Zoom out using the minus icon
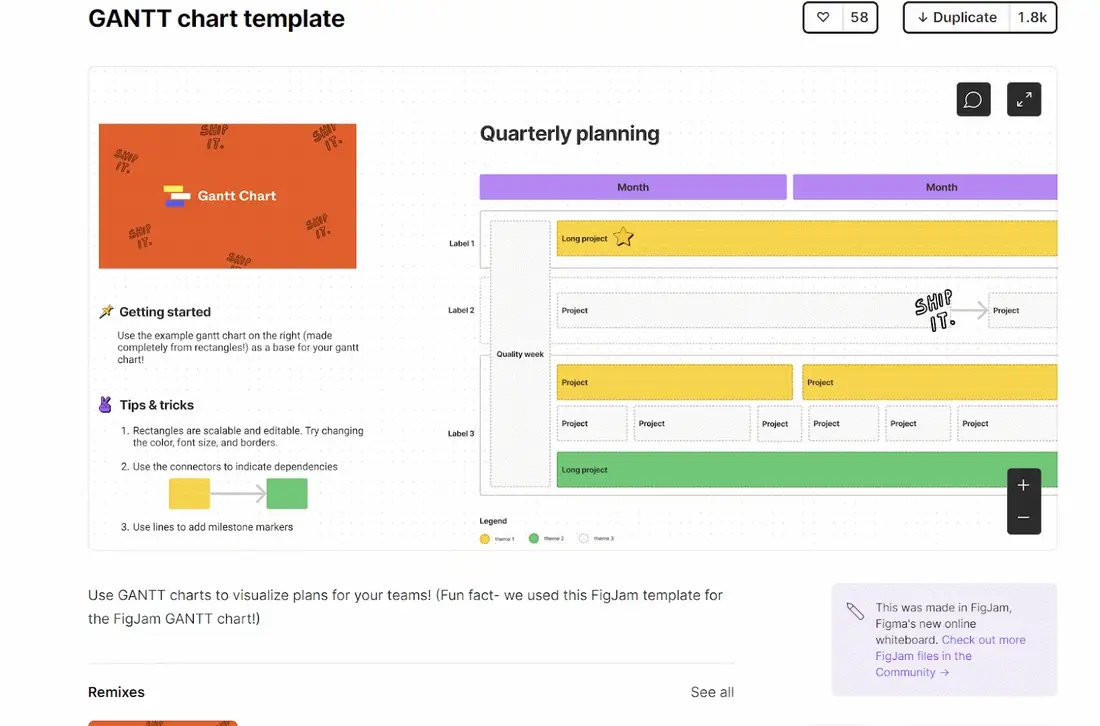Screen dimensions: 1100x726 pyautogui.click(x=1024, y=518)
